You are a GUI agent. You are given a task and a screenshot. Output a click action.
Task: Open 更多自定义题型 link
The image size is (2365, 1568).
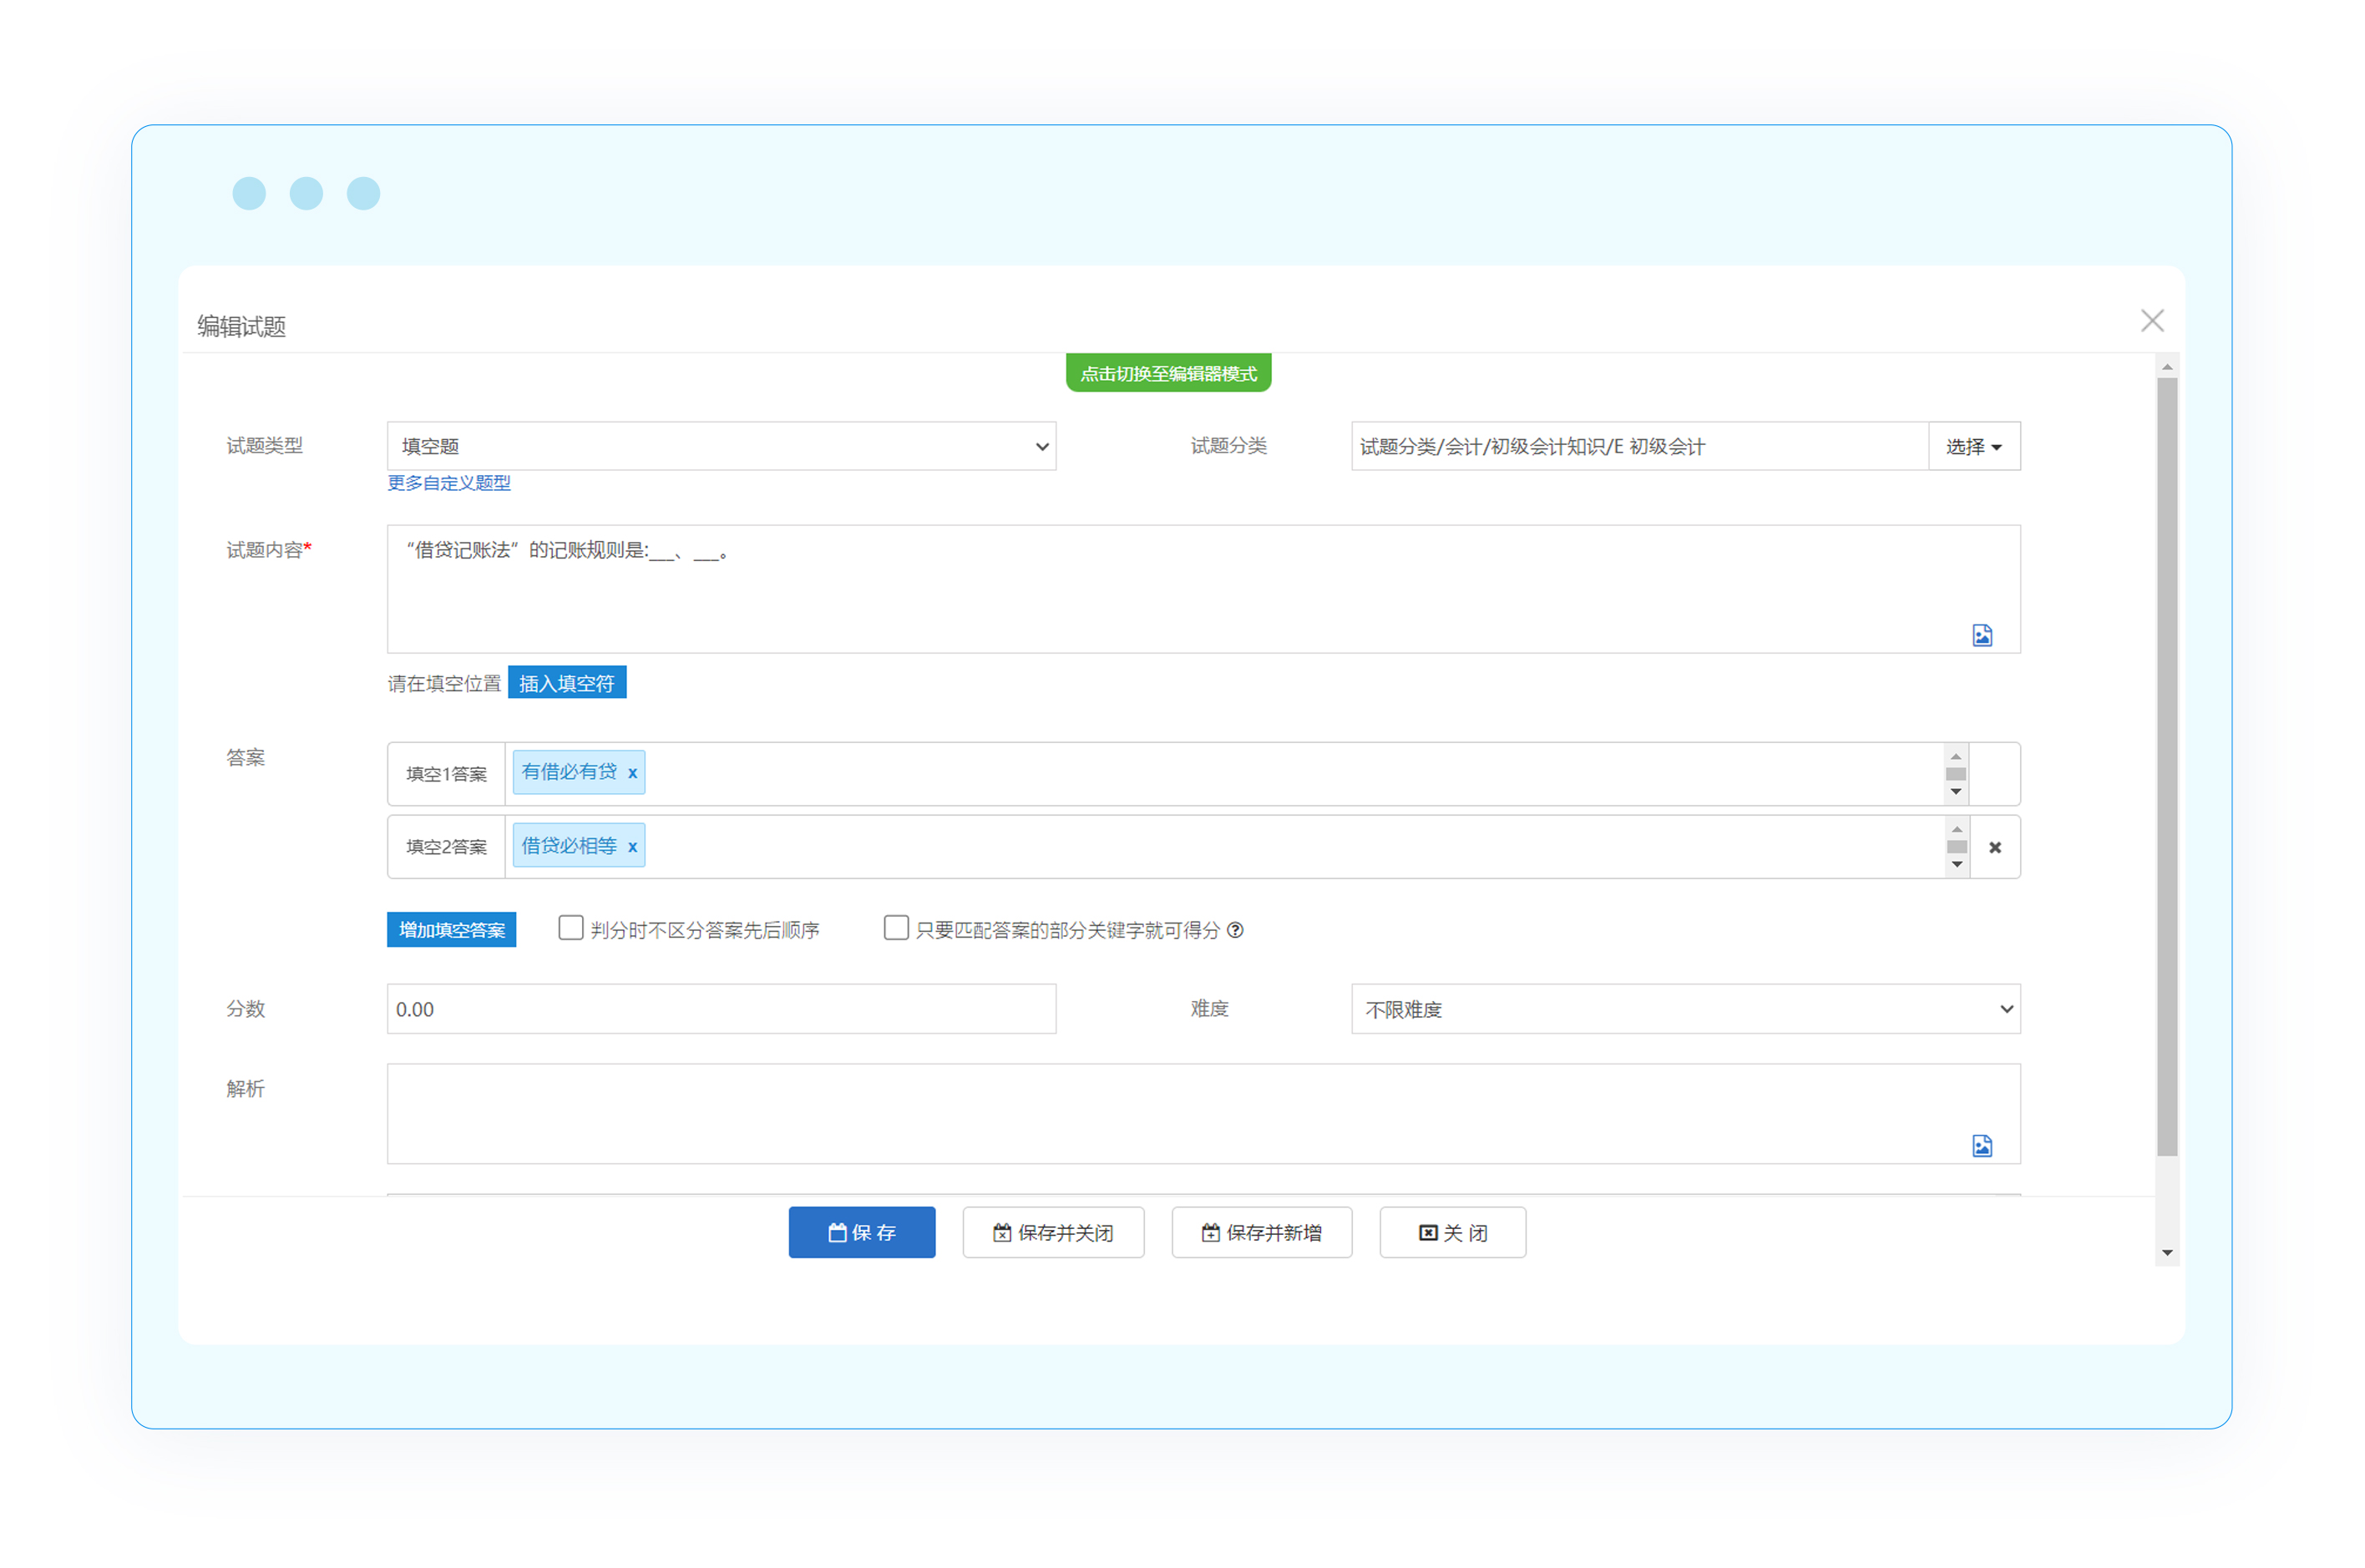point(449,483)
